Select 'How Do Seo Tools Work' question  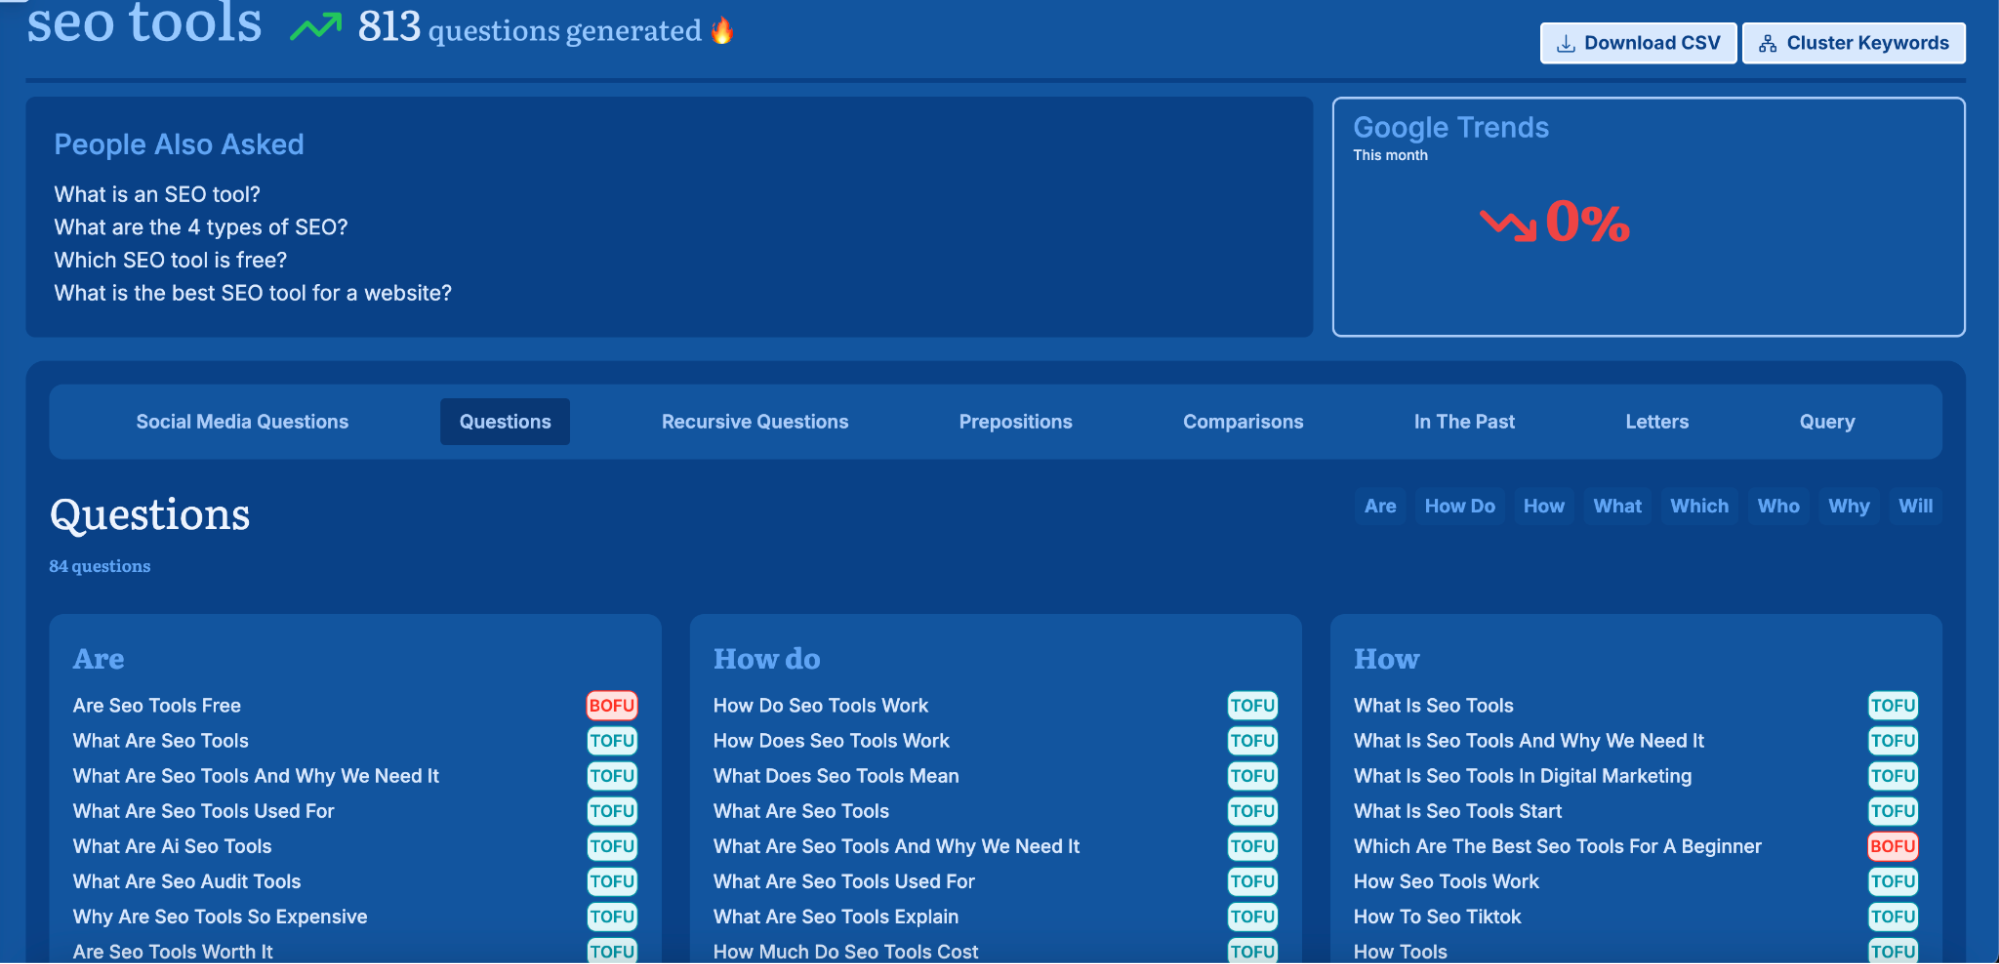821,706
